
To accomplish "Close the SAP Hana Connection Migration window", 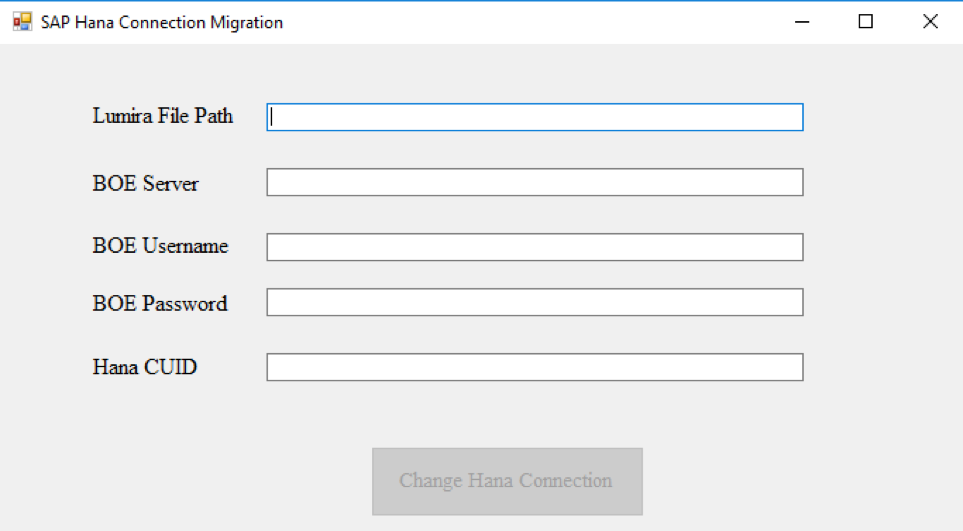I will pyautogui.click(x=930, y=22).
